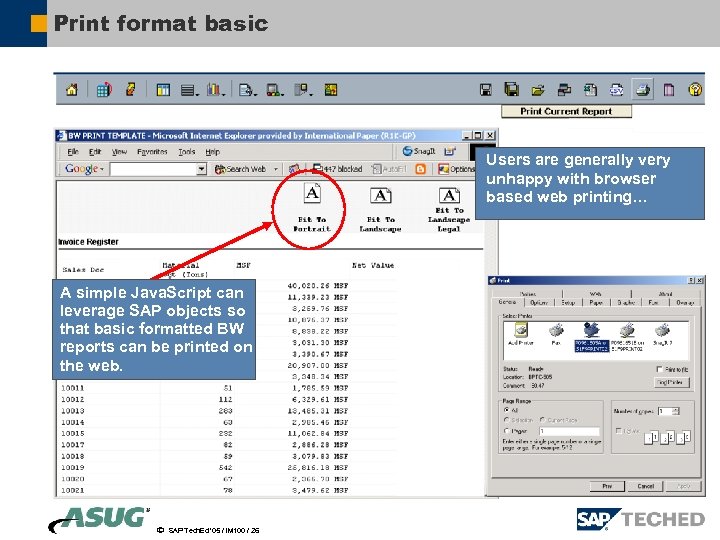This screenshot has height=540, width=720.
Task: Click the Pages range input field
Action: (569, 431)
